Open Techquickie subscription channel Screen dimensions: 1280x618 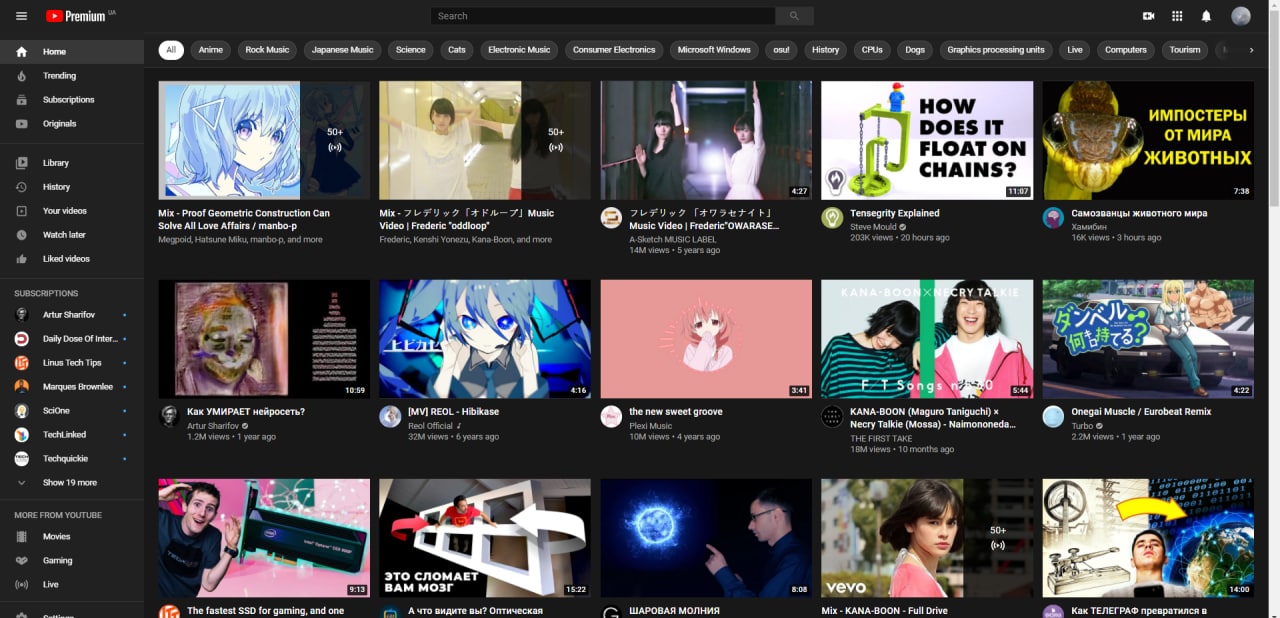click(72, 459)
